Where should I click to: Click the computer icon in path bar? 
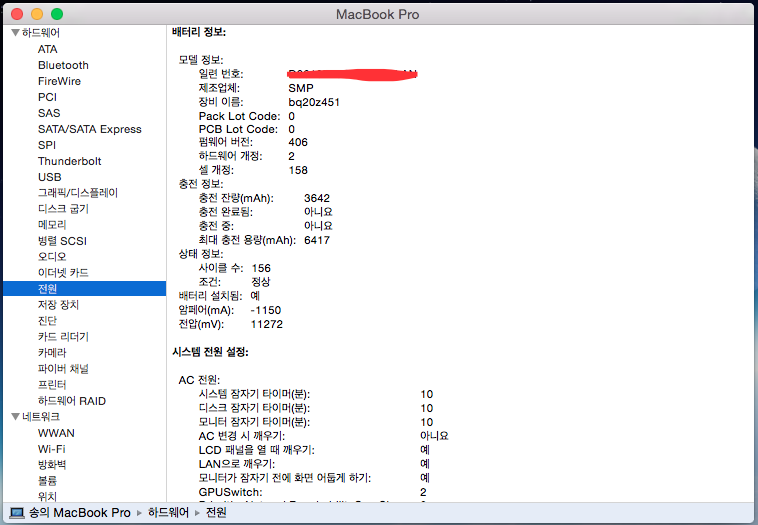[x=17, y=513]
